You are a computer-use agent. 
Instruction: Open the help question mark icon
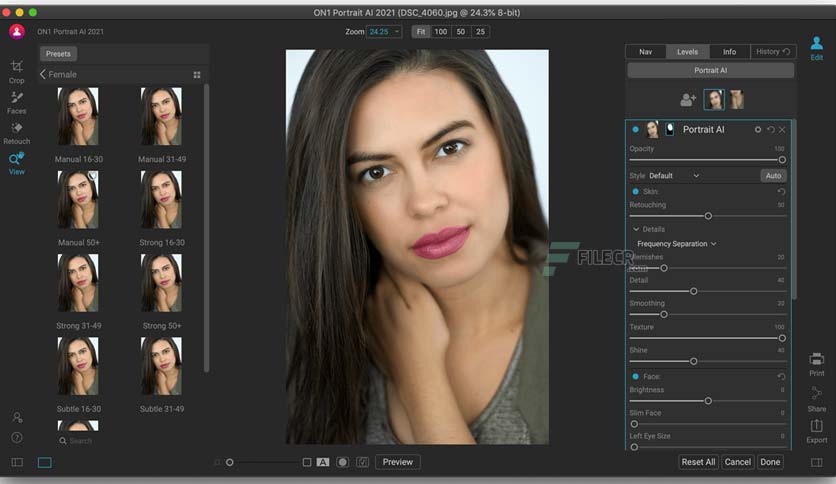point(17,438)
